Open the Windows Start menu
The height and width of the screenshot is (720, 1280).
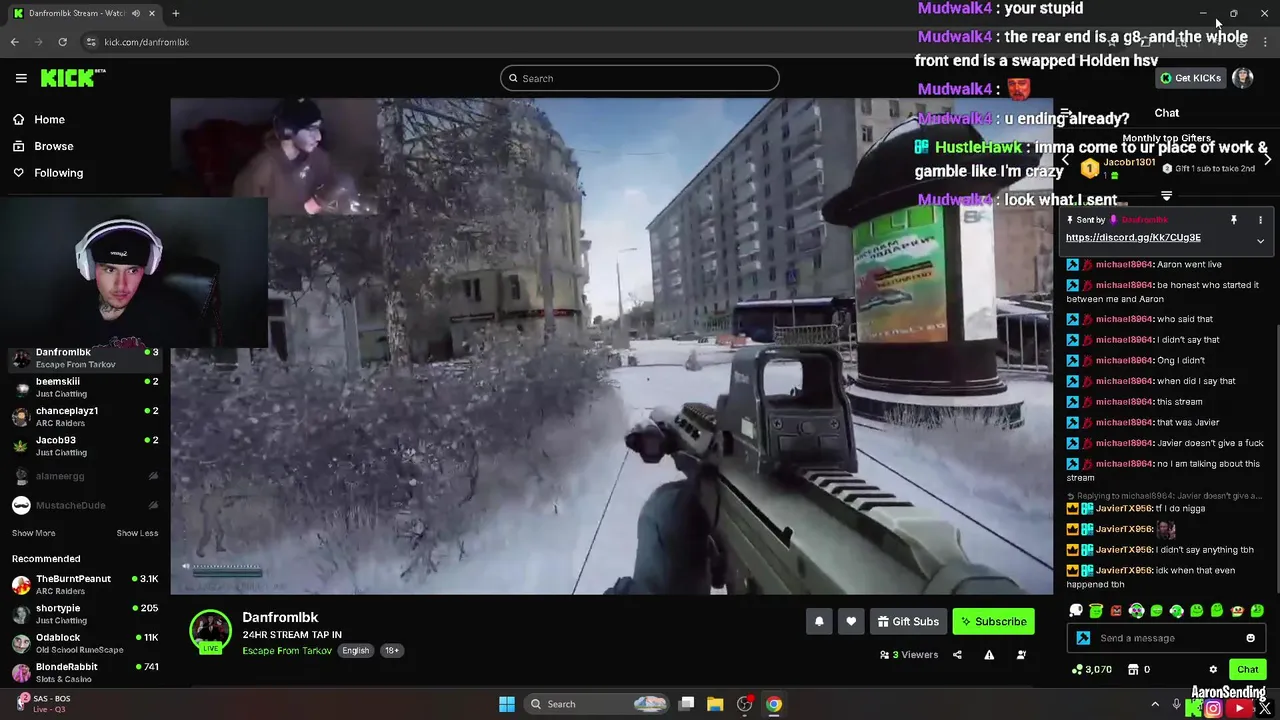507,704
